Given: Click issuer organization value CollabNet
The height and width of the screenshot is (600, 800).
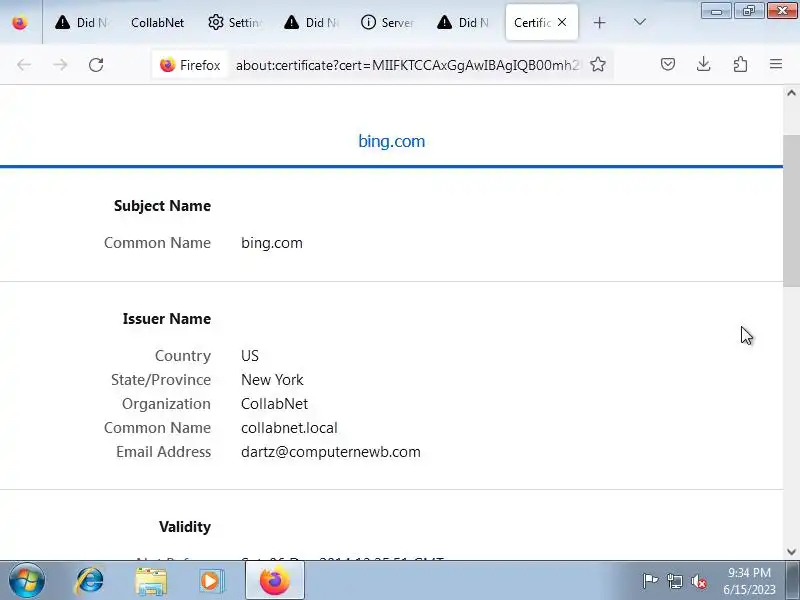Looking at the screenshot, I should [274, 404].
